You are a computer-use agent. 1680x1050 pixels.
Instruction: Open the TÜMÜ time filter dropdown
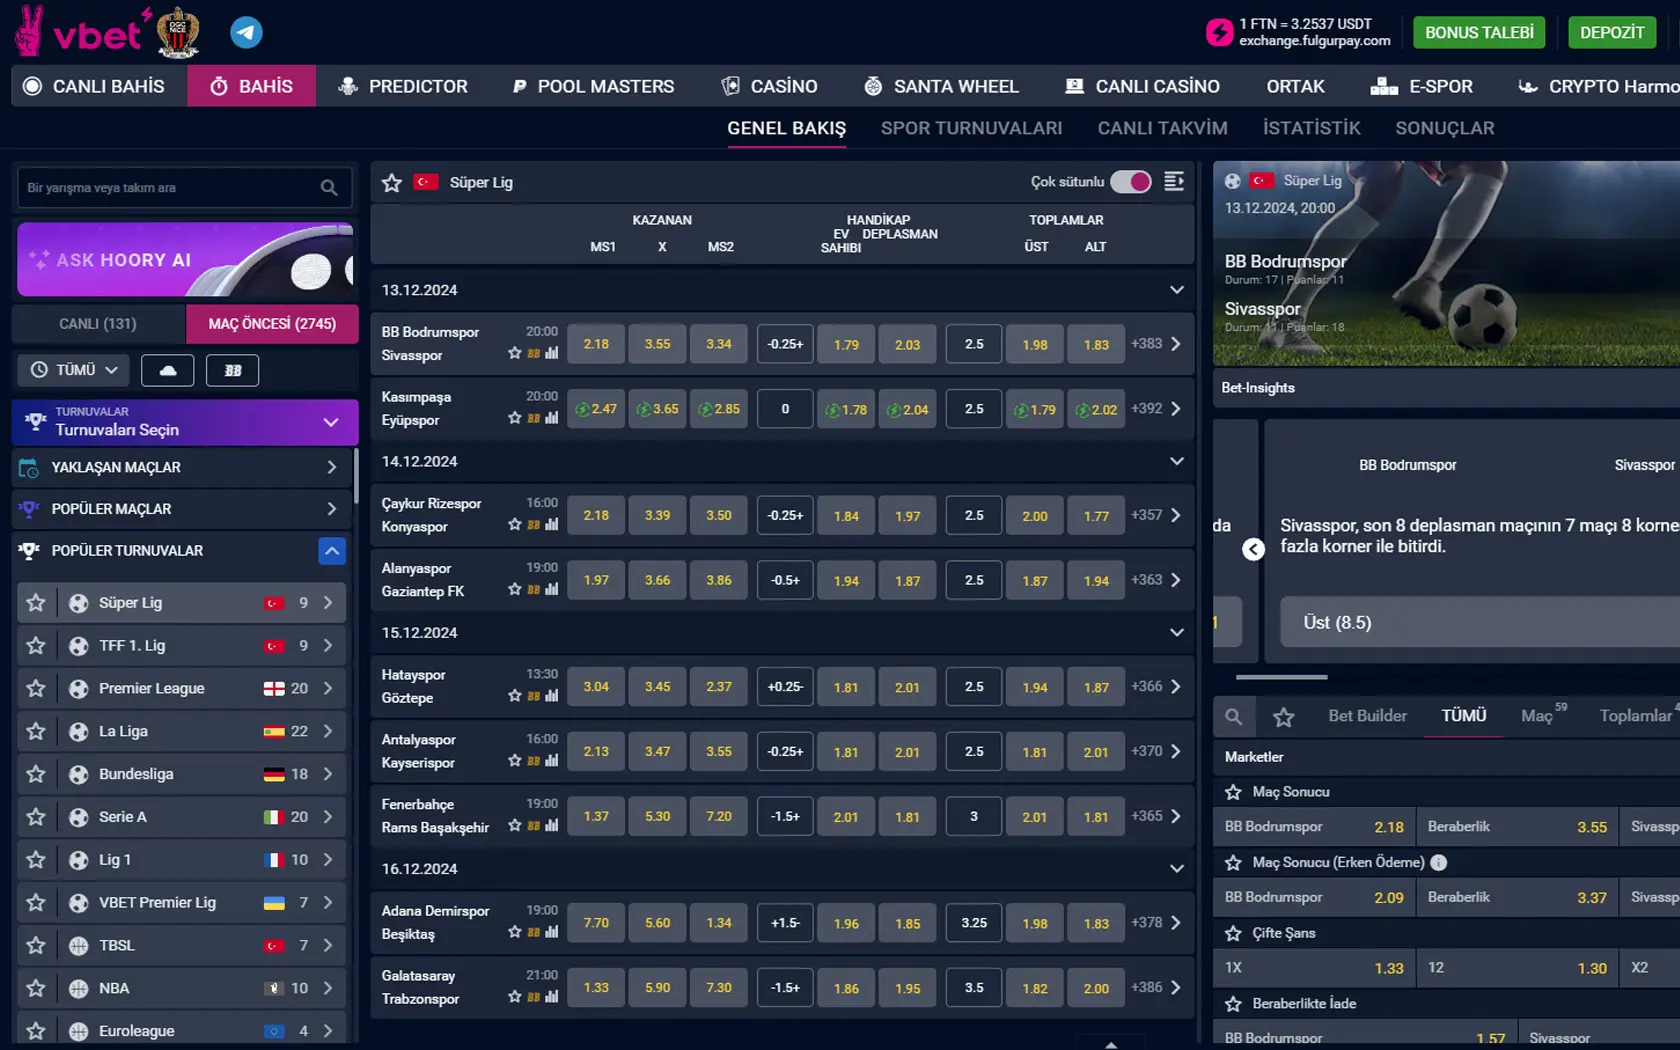point(73,370)
